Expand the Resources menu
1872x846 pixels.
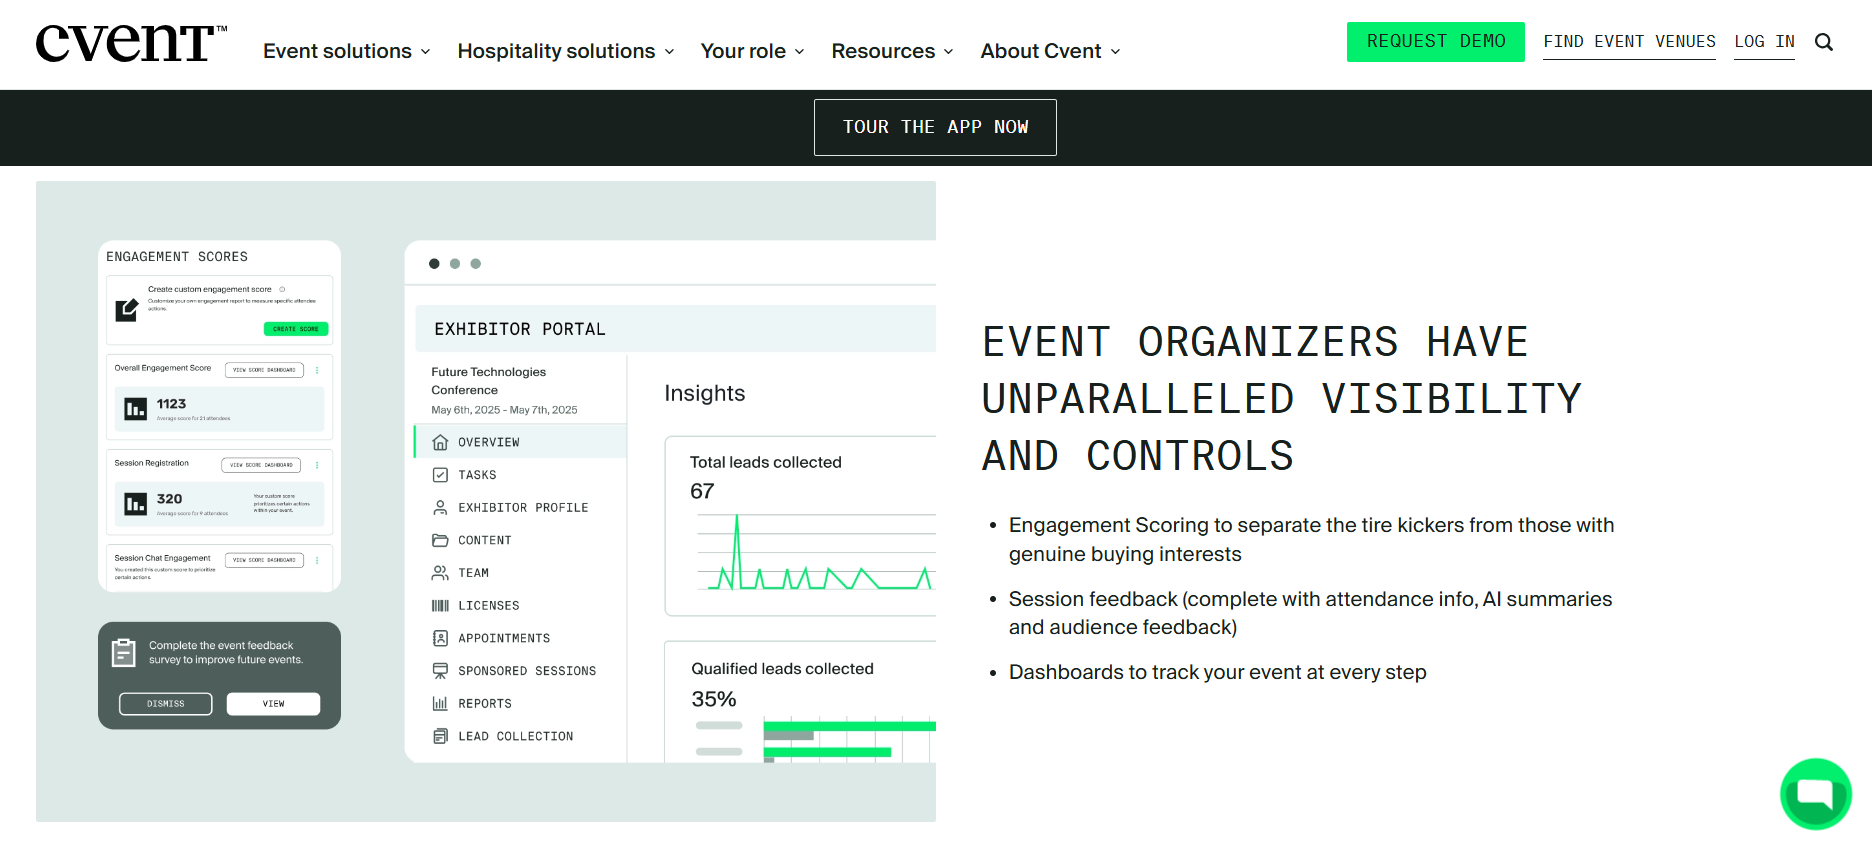pyautogui.click(x=893, y=51)
